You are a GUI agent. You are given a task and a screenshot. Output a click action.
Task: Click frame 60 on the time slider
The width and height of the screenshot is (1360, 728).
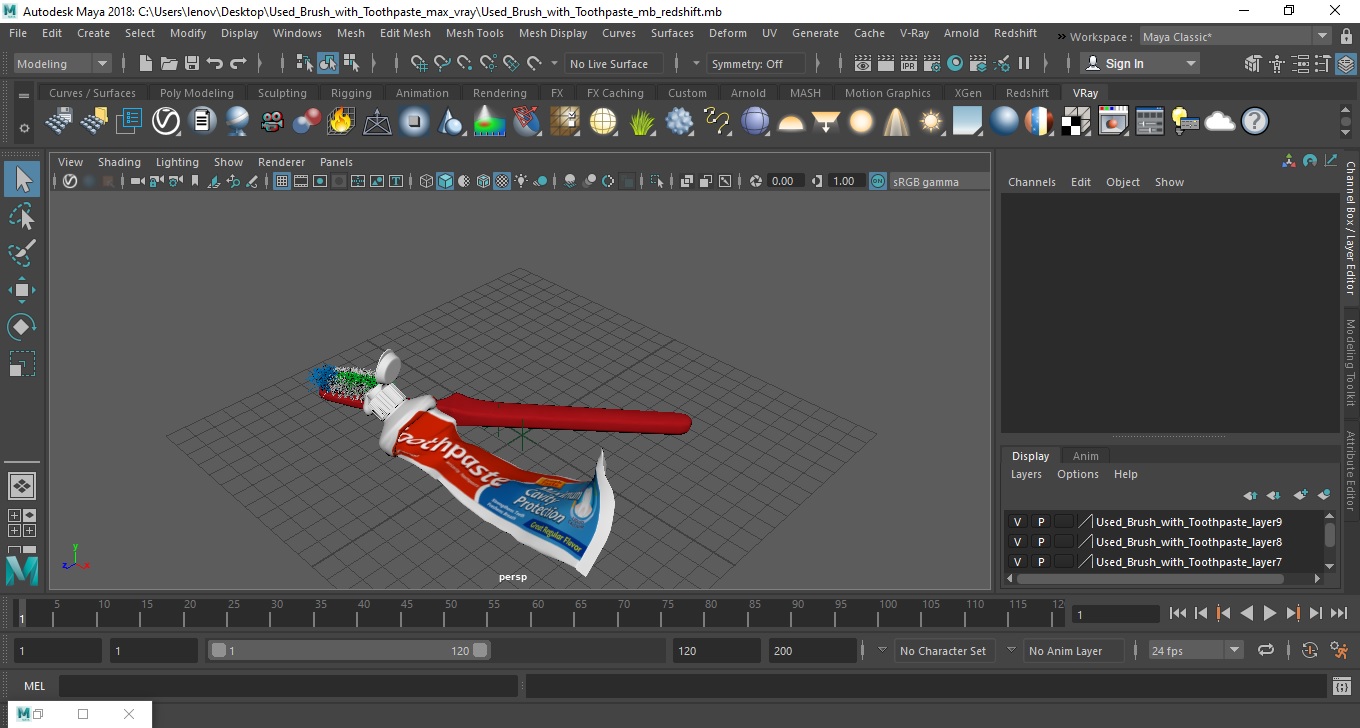click(538, 612)
